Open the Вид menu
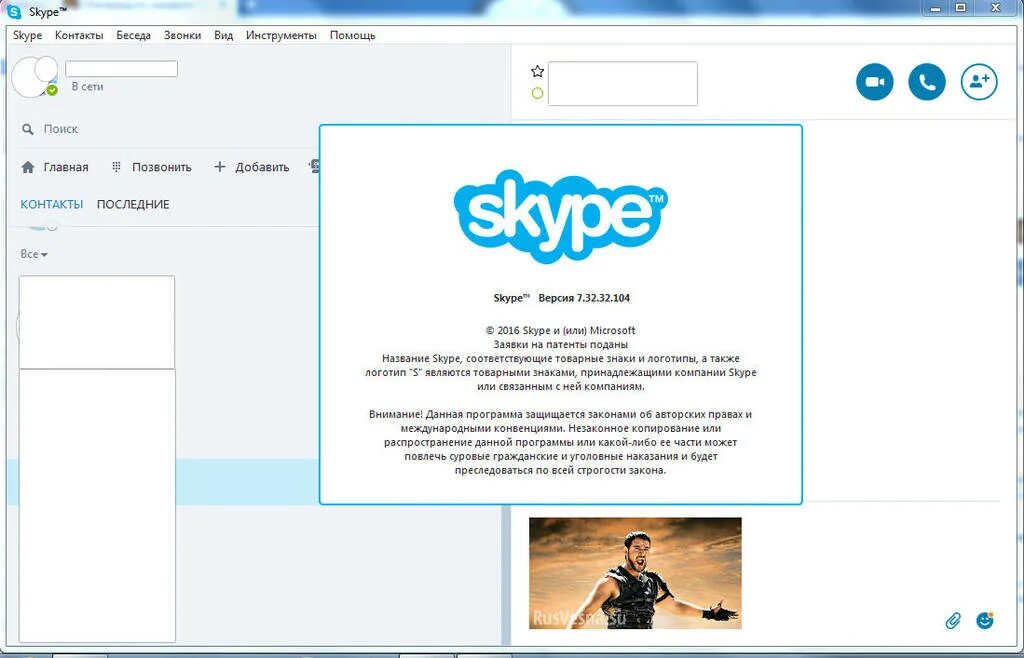 click(222, 34)
